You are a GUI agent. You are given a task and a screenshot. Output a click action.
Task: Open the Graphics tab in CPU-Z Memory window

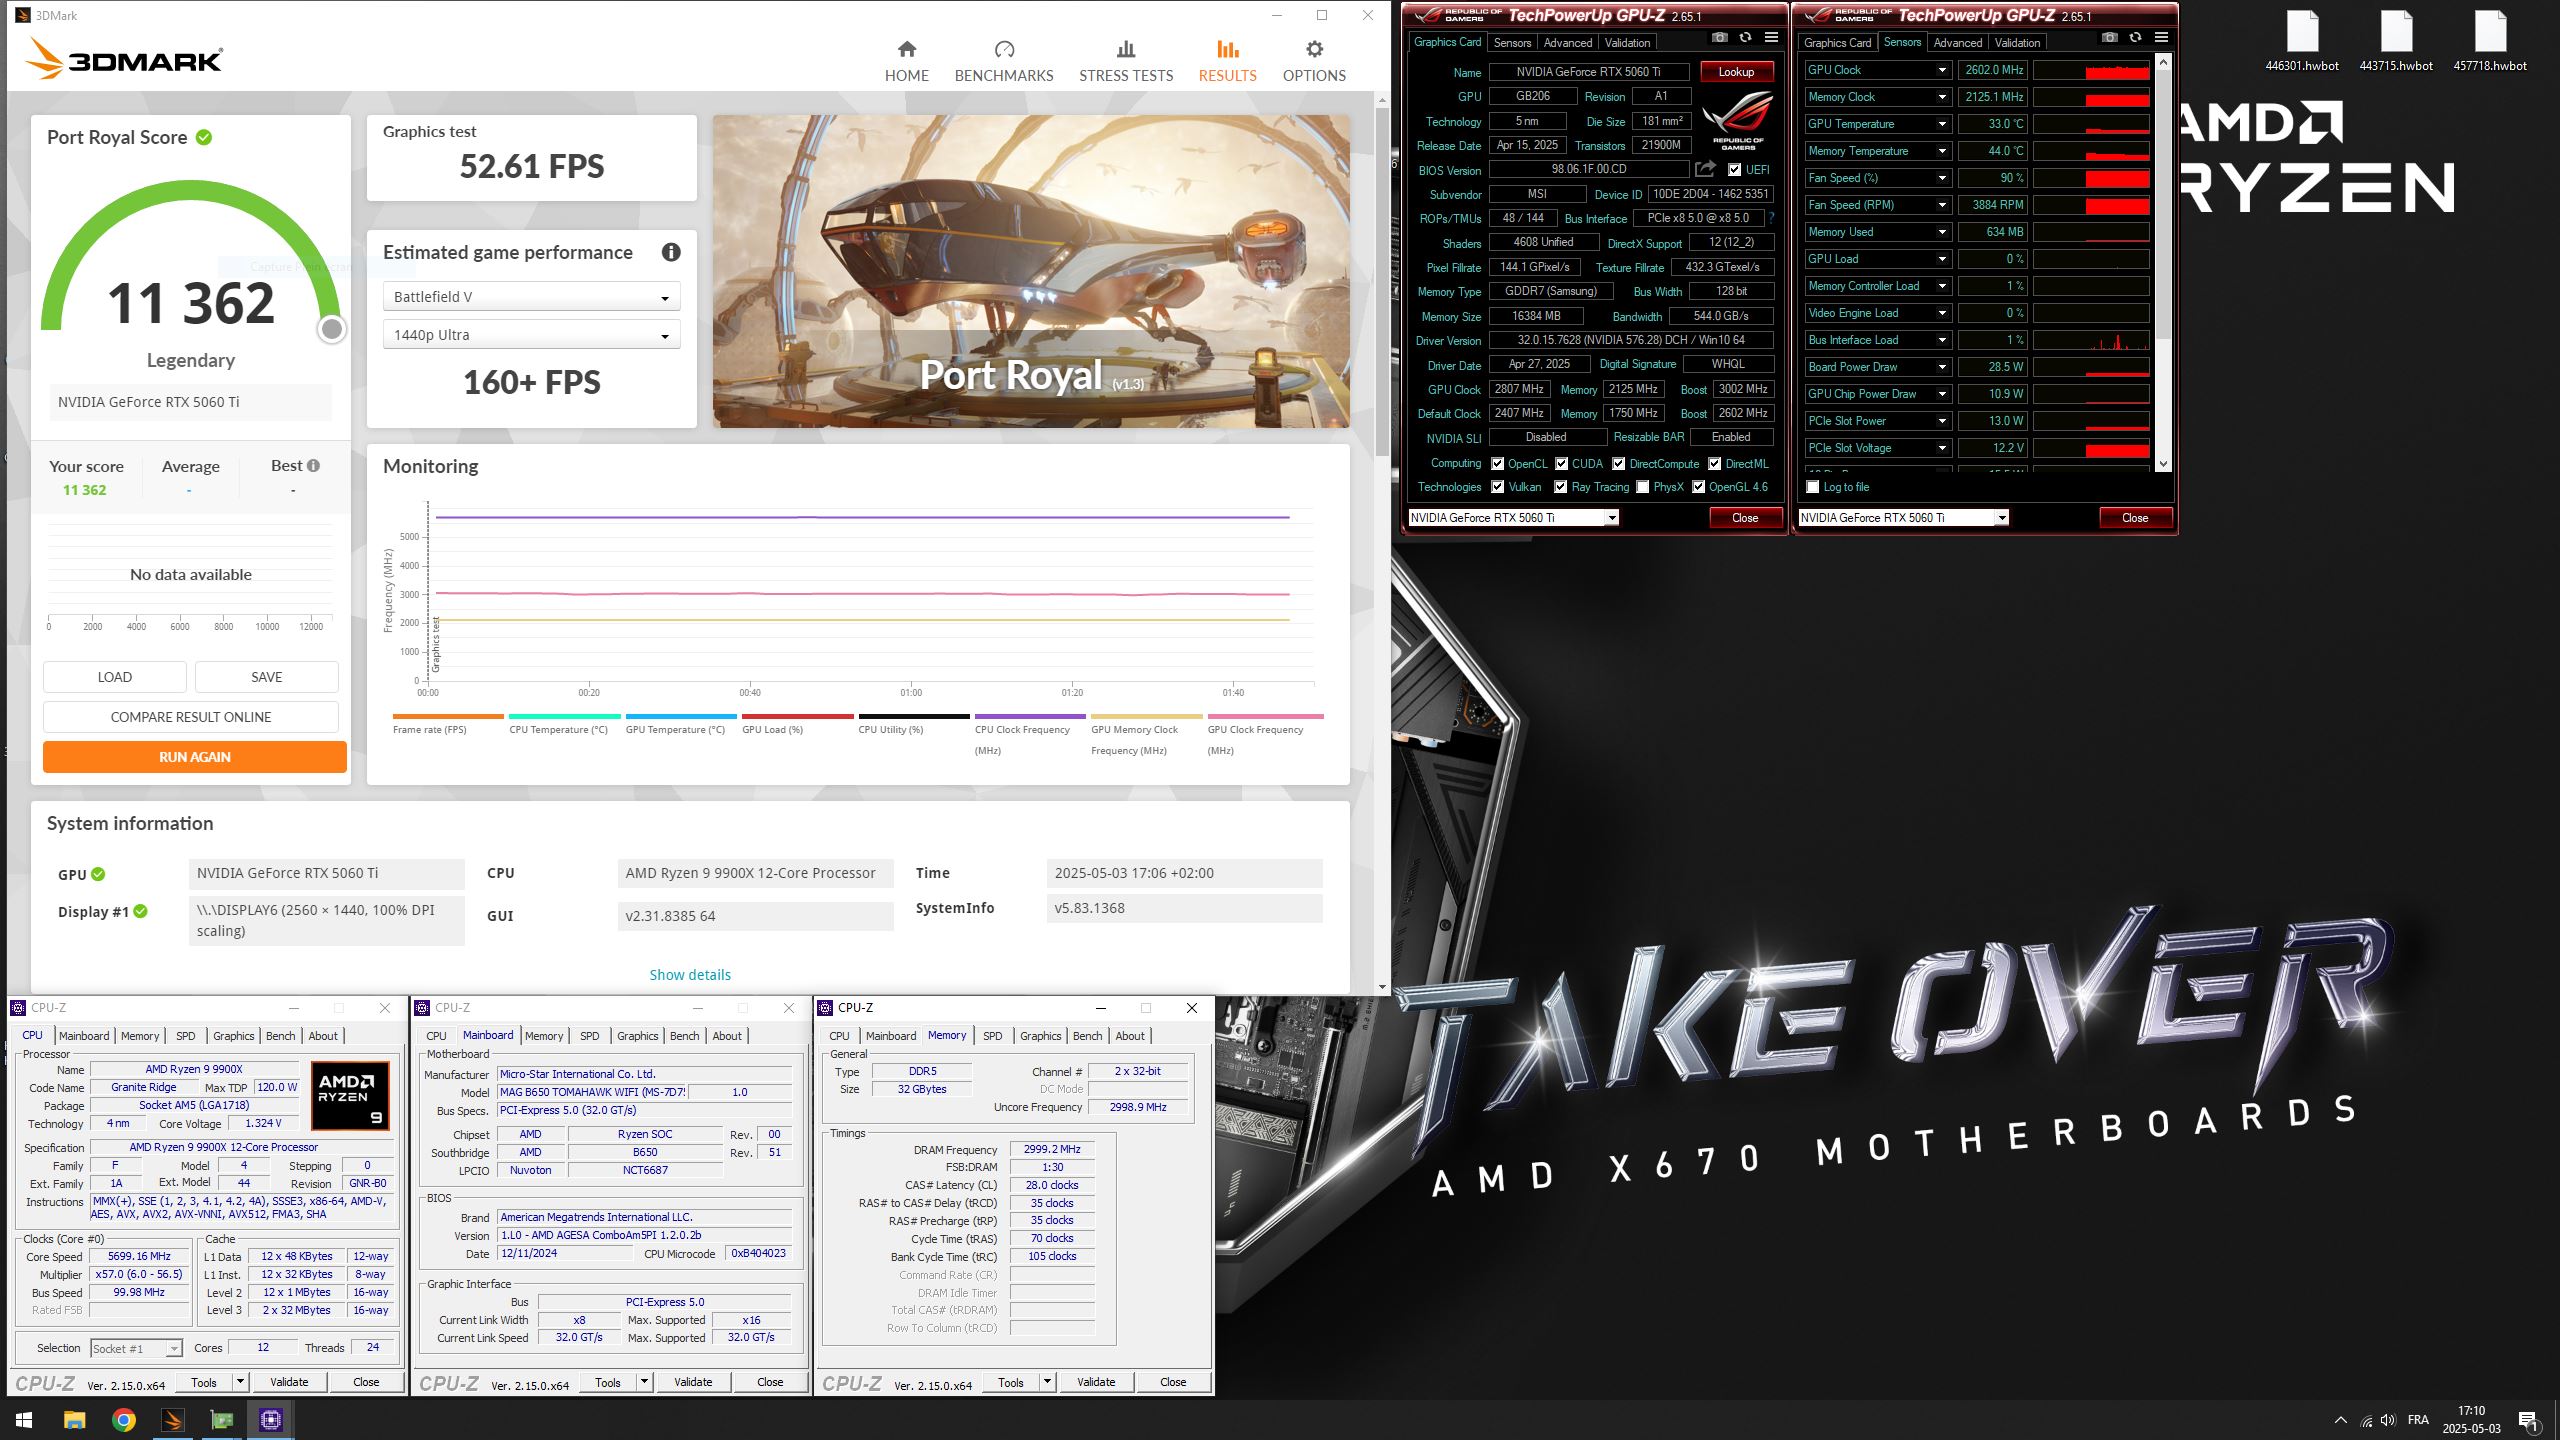(1040, 1036)
